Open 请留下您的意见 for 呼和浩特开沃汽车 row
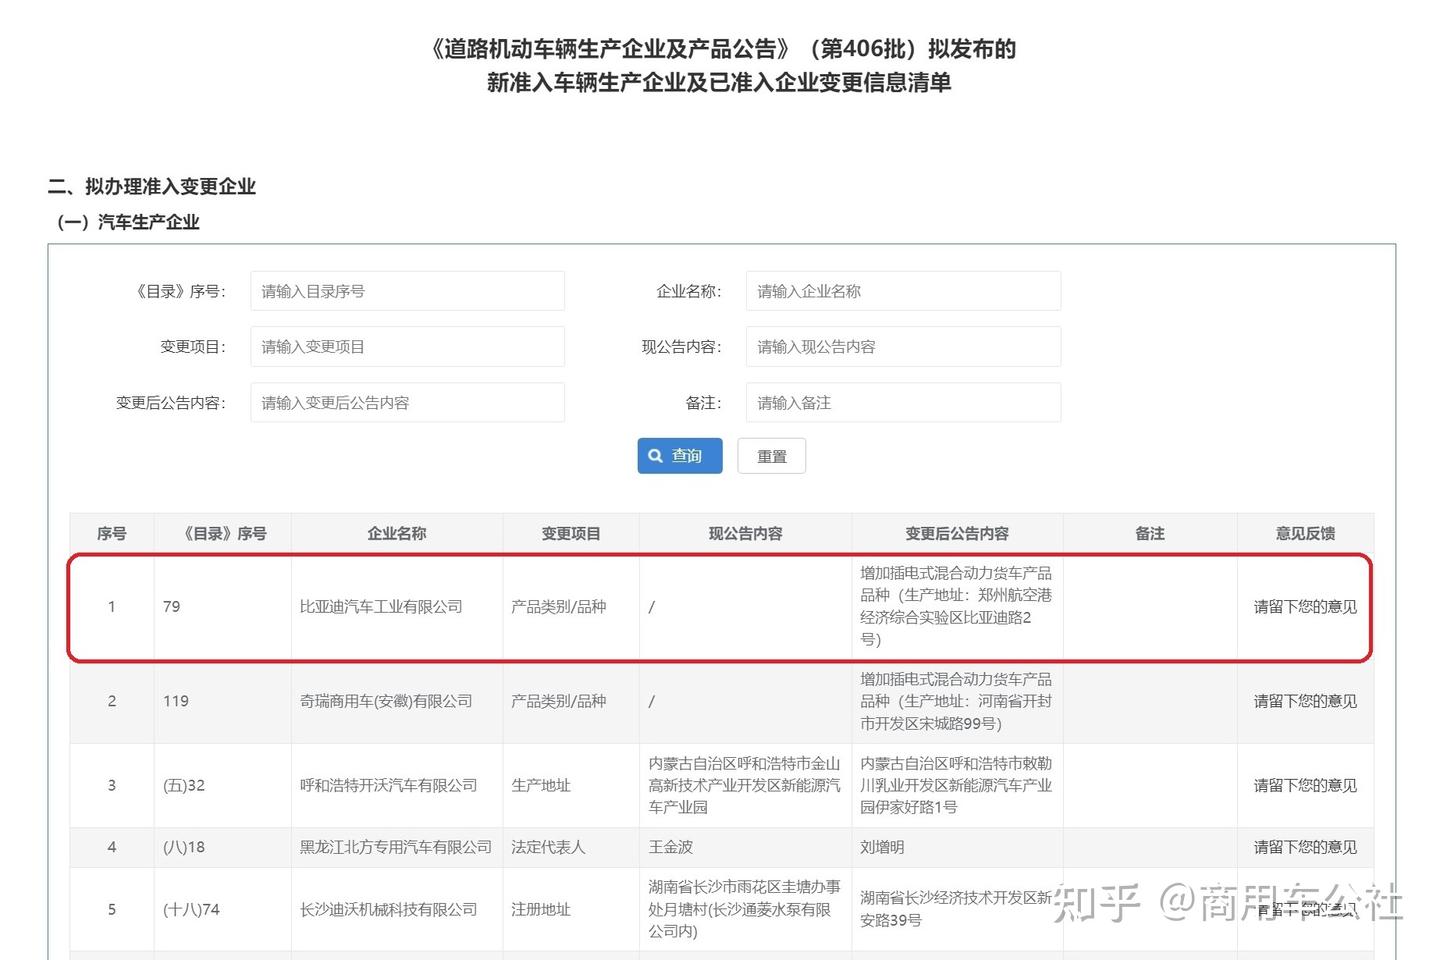 [x=1305, y=785]
